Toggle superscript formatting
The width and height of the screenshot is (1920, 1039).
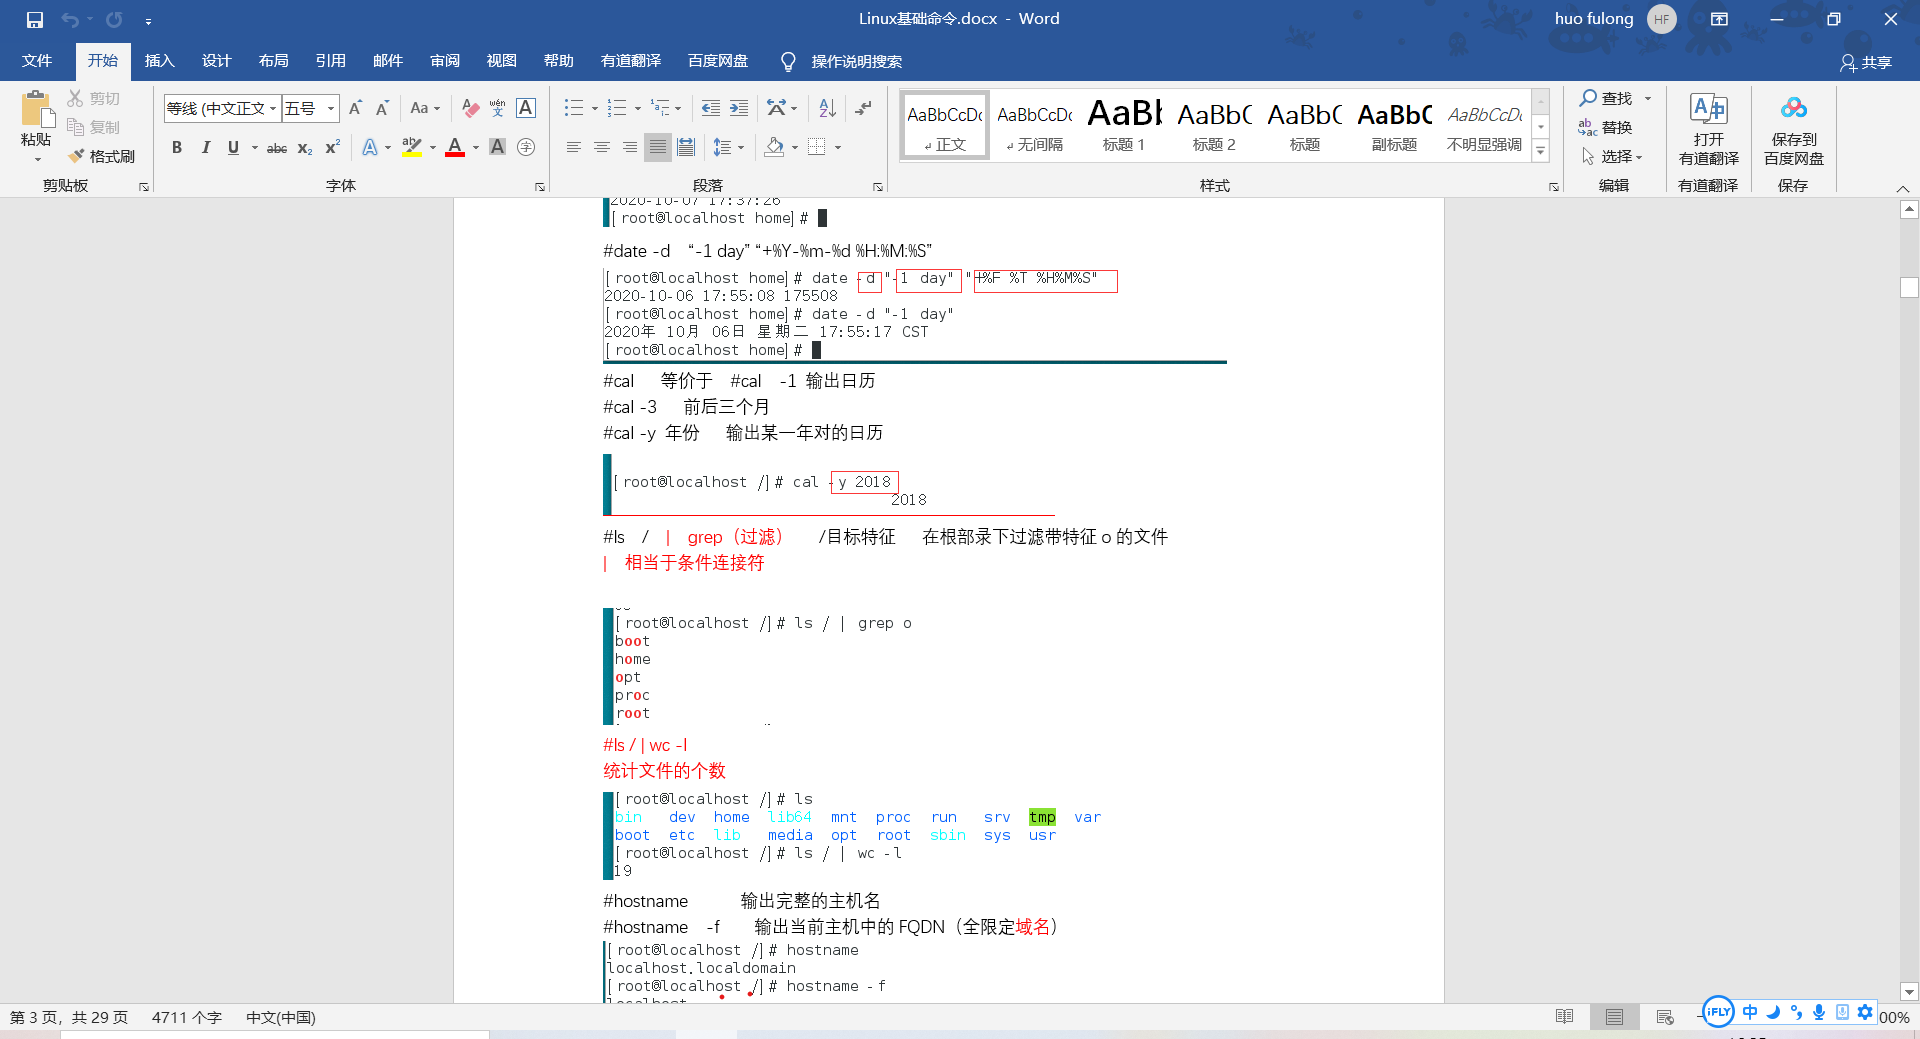(330, 148)
